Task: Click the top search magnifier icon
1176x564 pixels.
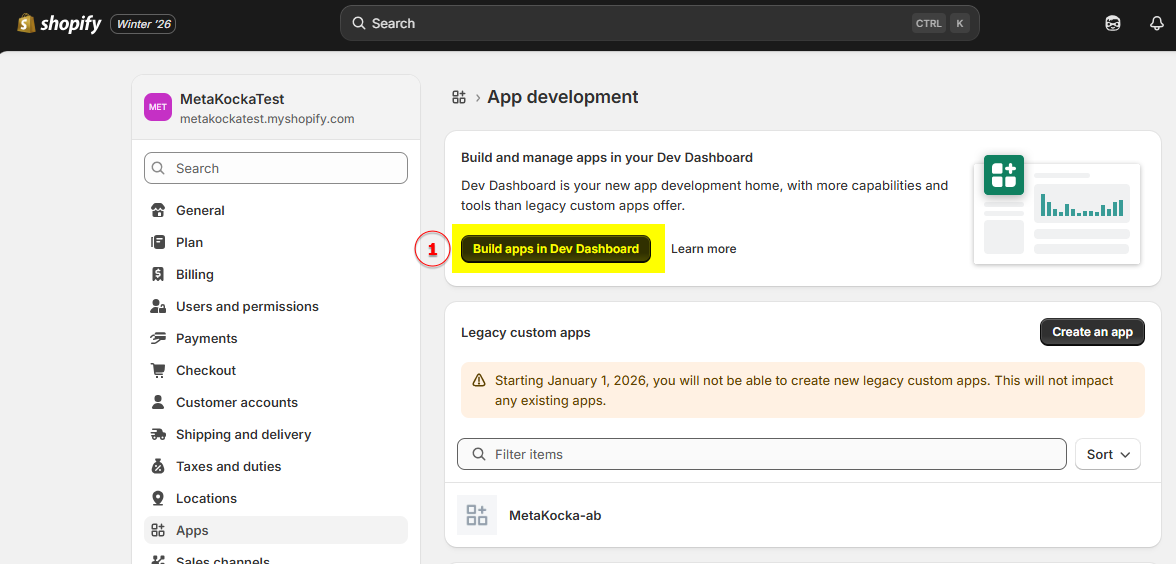Action: [358, 23]
